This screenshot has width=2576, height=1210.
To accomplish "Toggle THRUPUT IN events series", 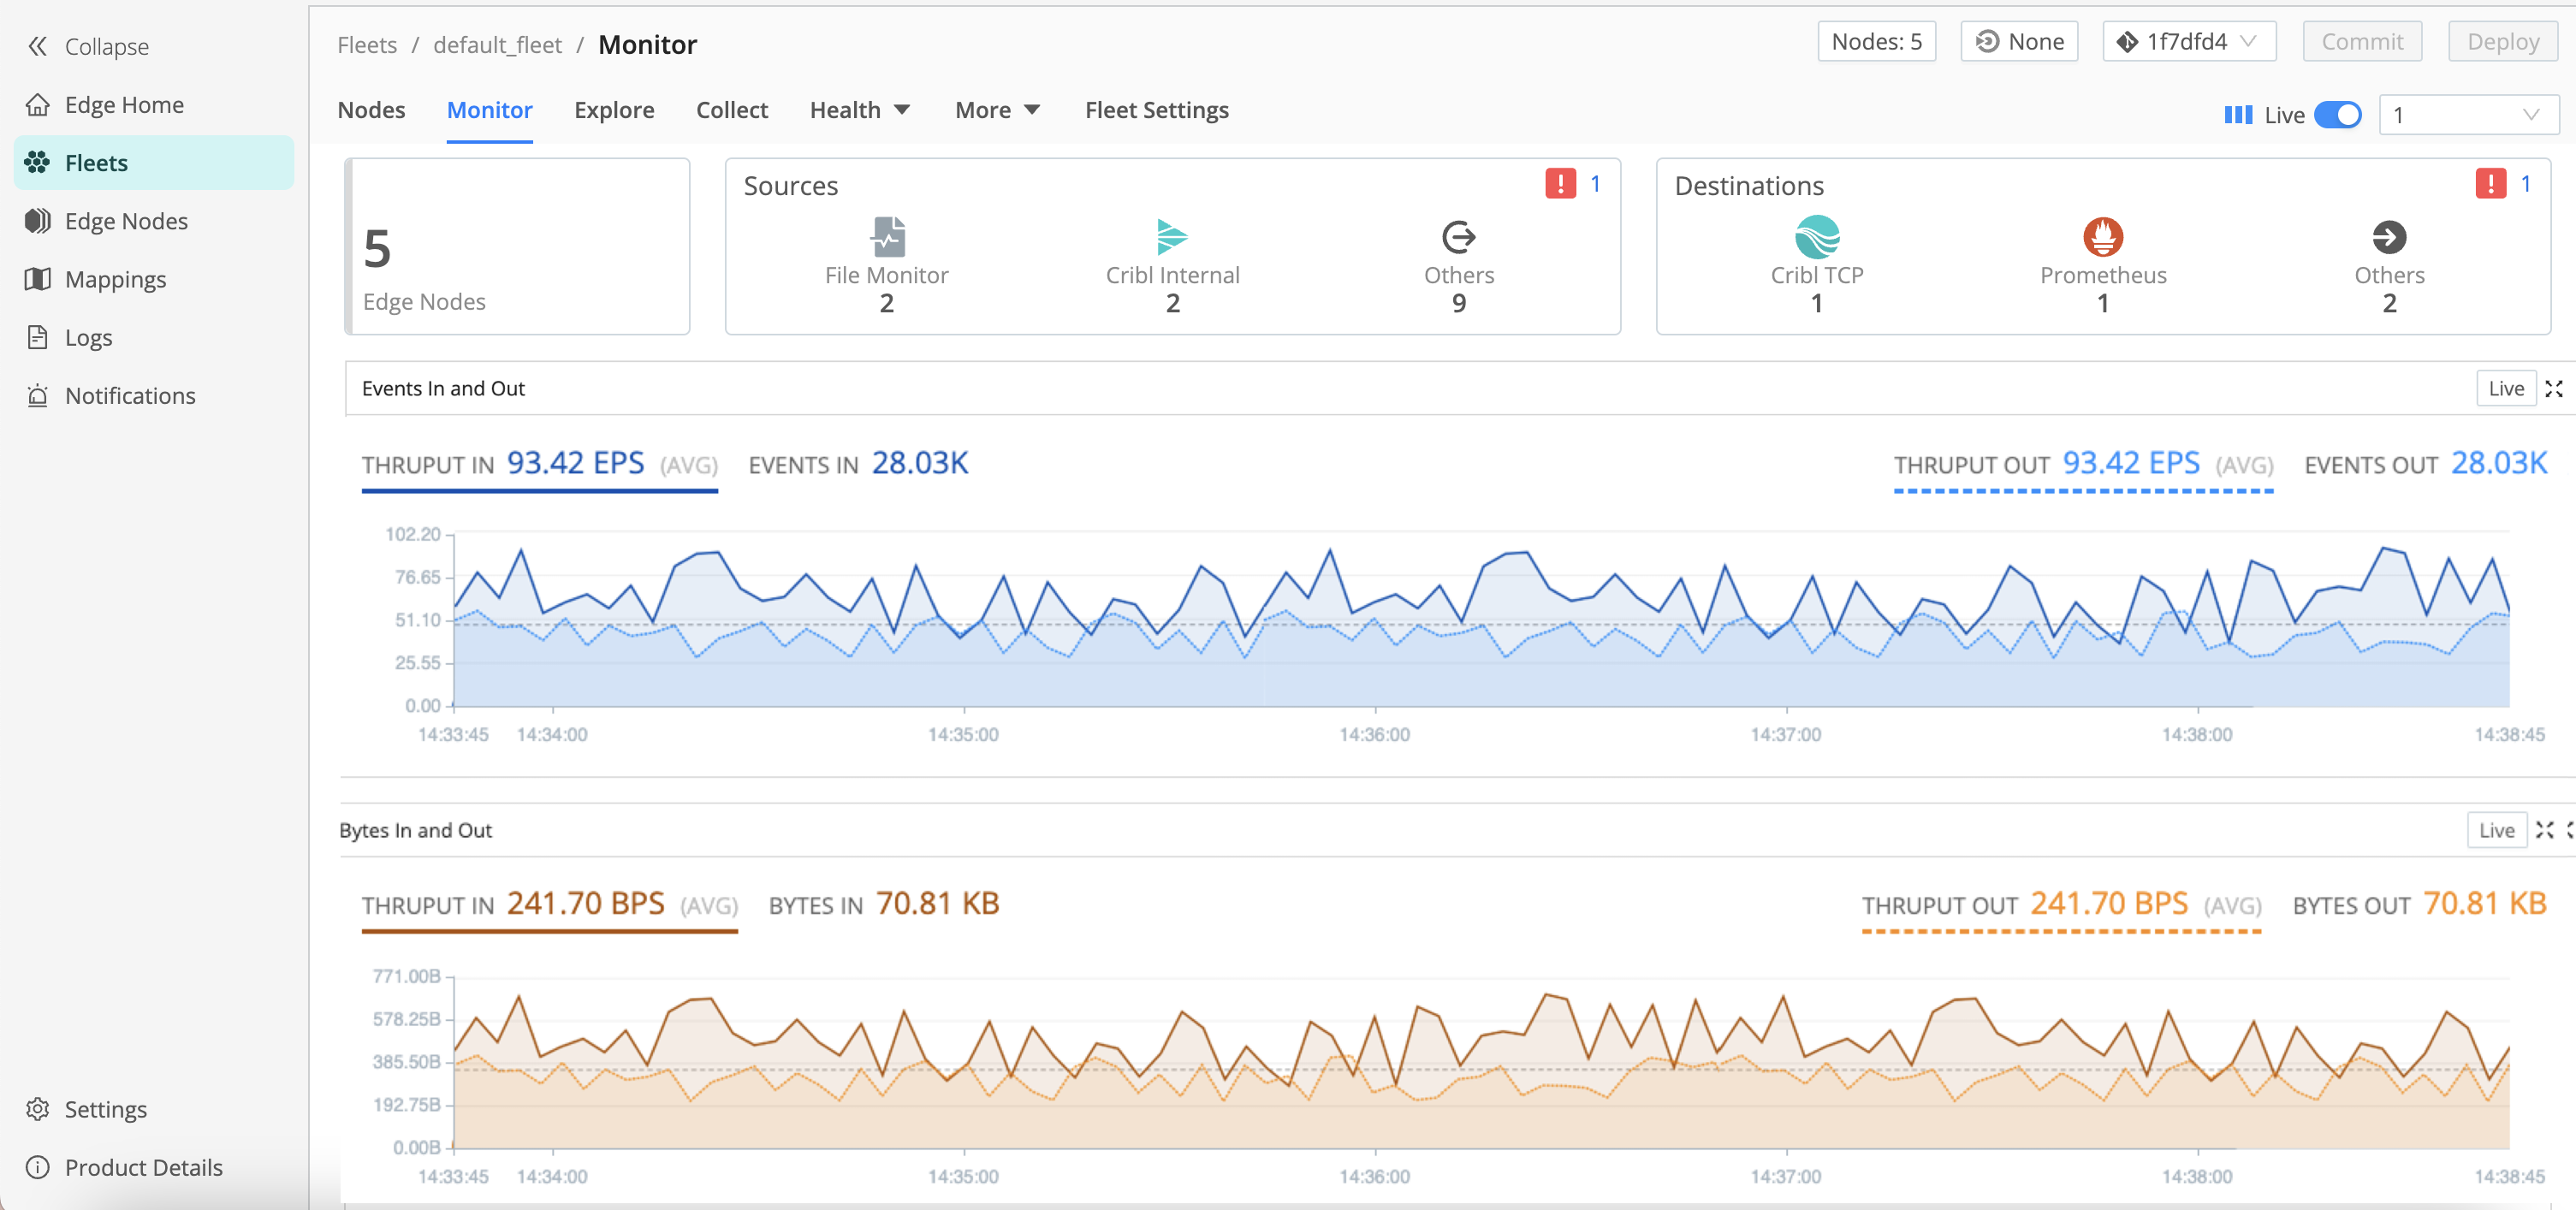I will click(540, 465).
